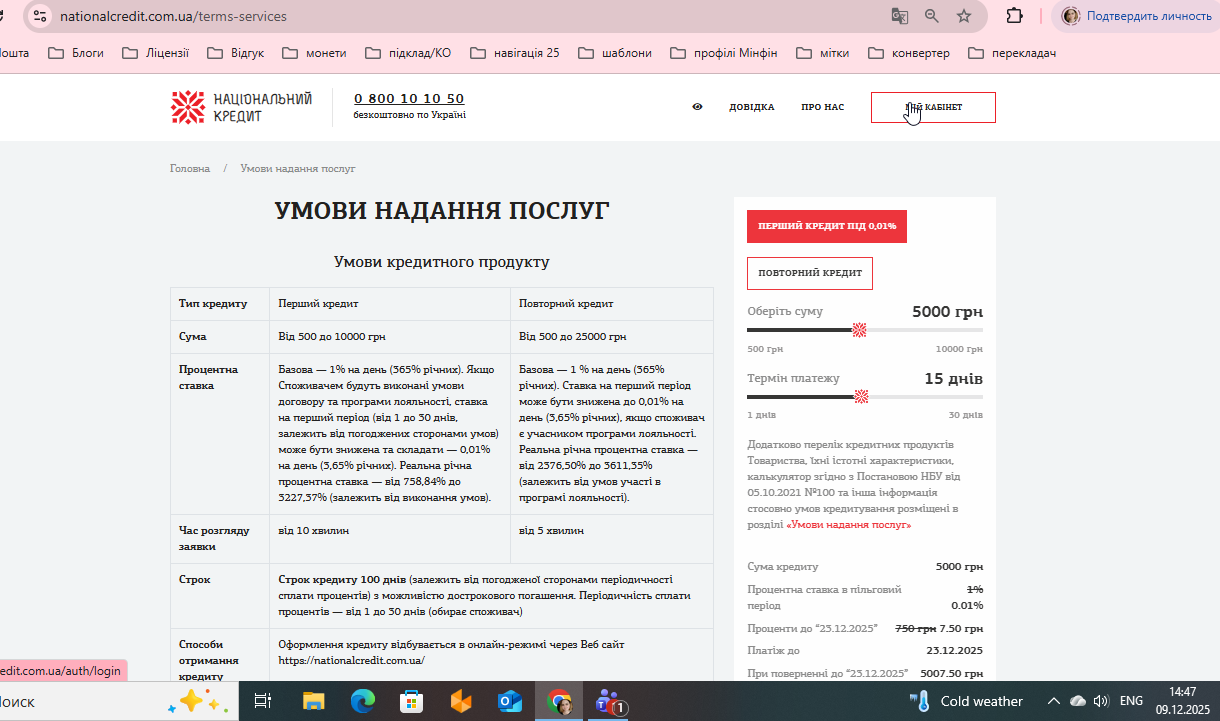The width and height of the screenshot is (1220, 721).
Task: Click the zoom magnifier icon in address bar
Action: tap(932, 16)
